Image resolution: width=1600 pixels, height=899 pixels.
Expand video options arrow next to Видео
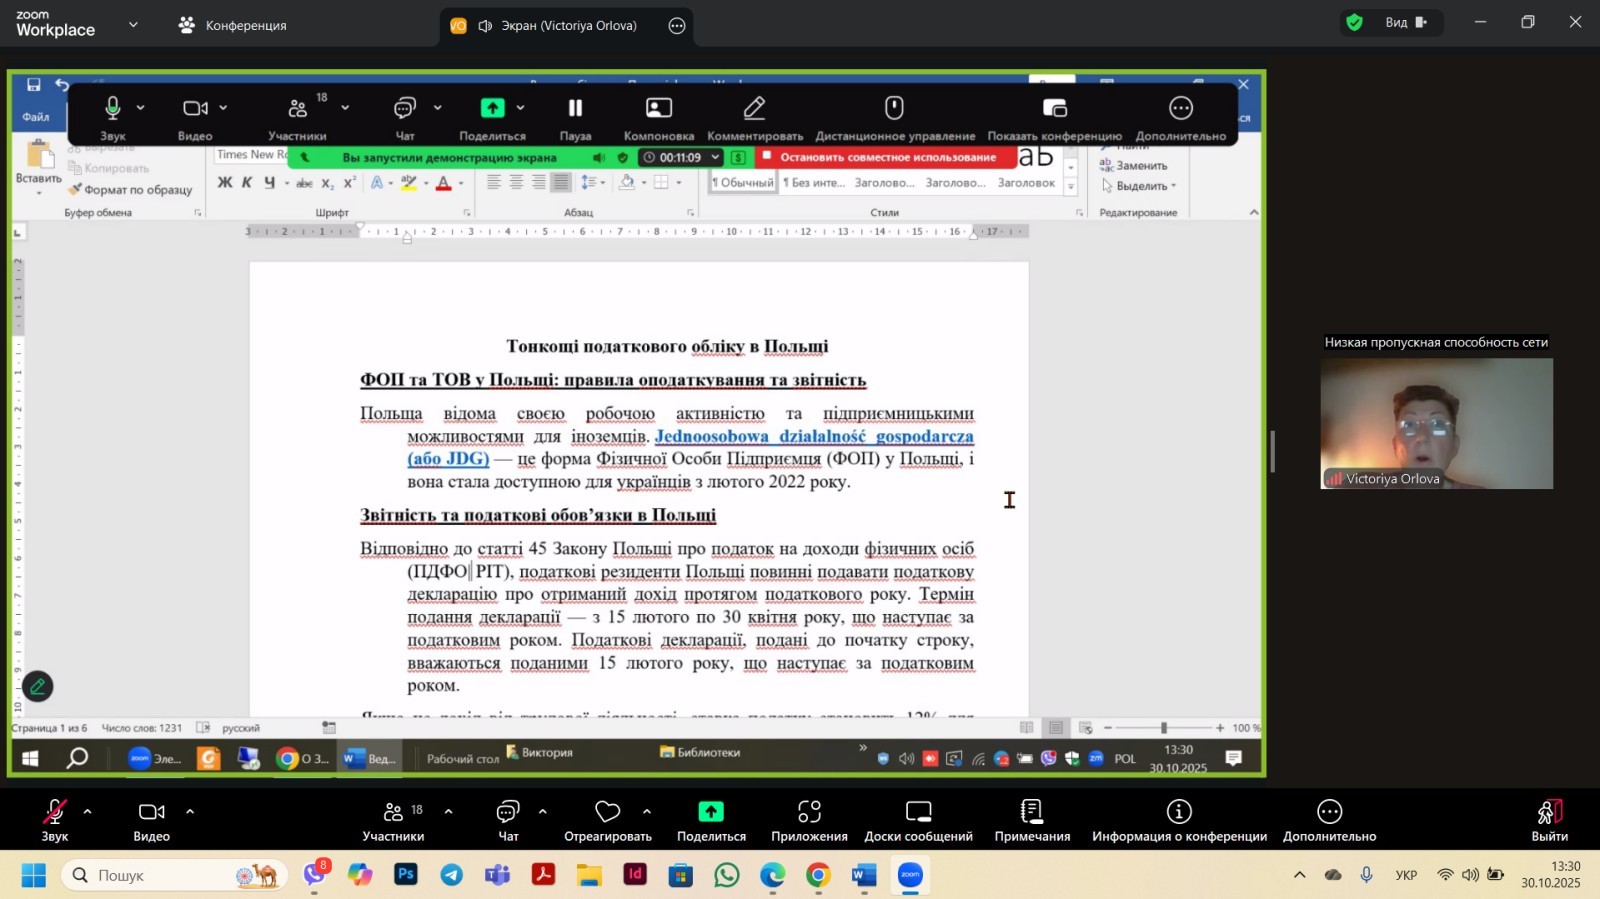pos(190,811)
